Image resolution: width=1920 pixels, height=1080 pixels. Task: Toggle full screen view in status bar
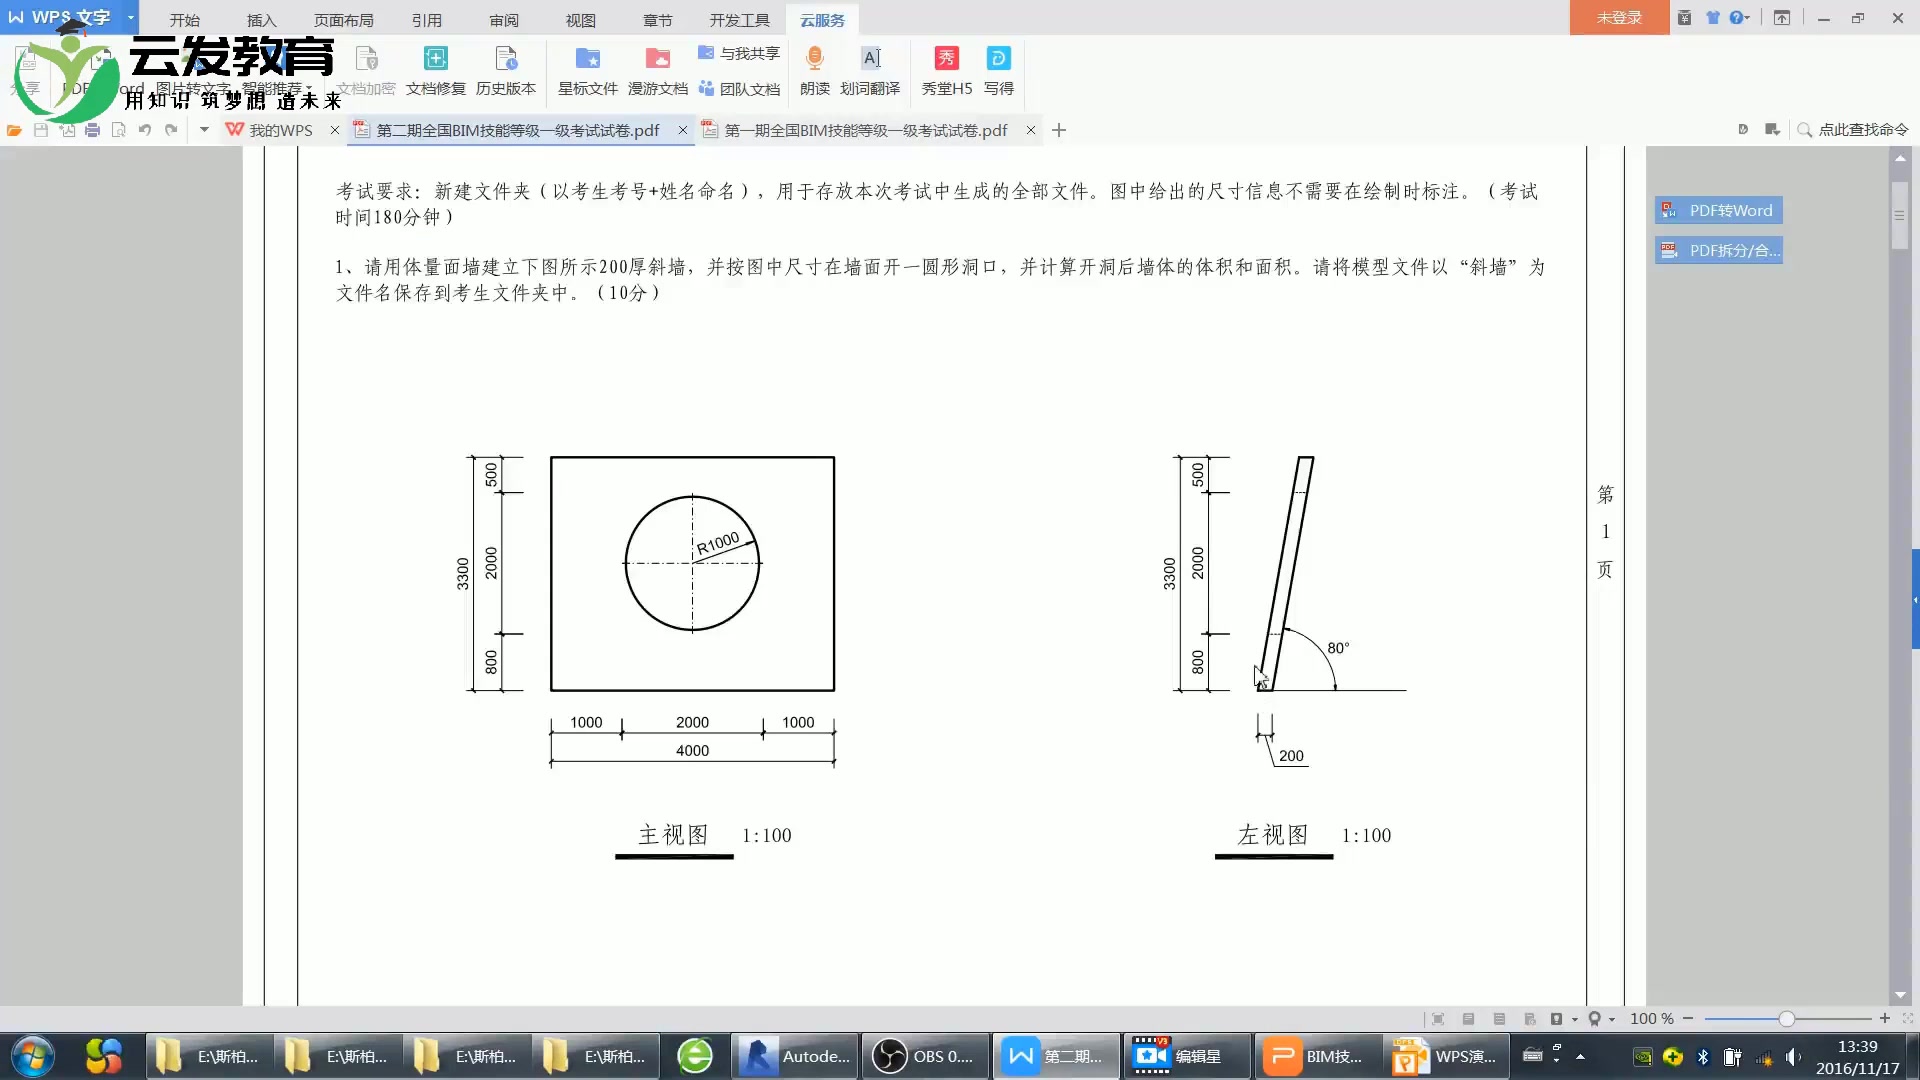pyautogui.click(x=1438, y=1019)
